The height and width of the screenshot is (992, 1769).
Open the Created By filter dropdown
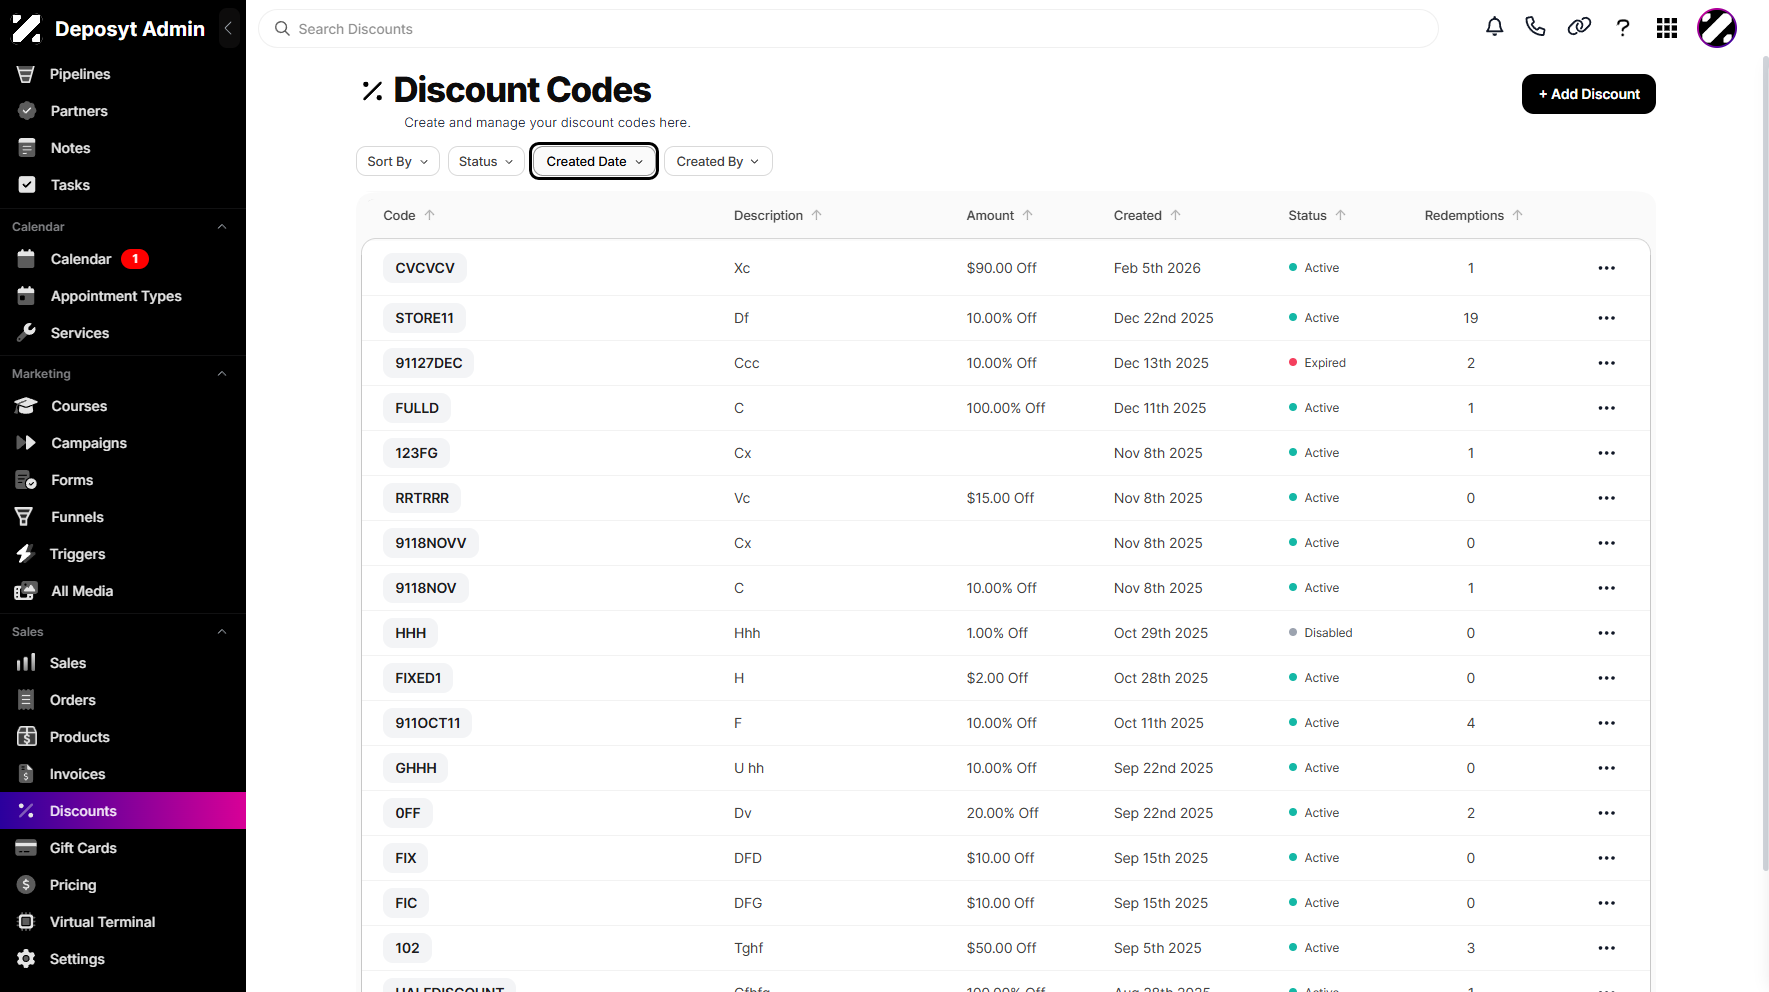pos(718,161)
